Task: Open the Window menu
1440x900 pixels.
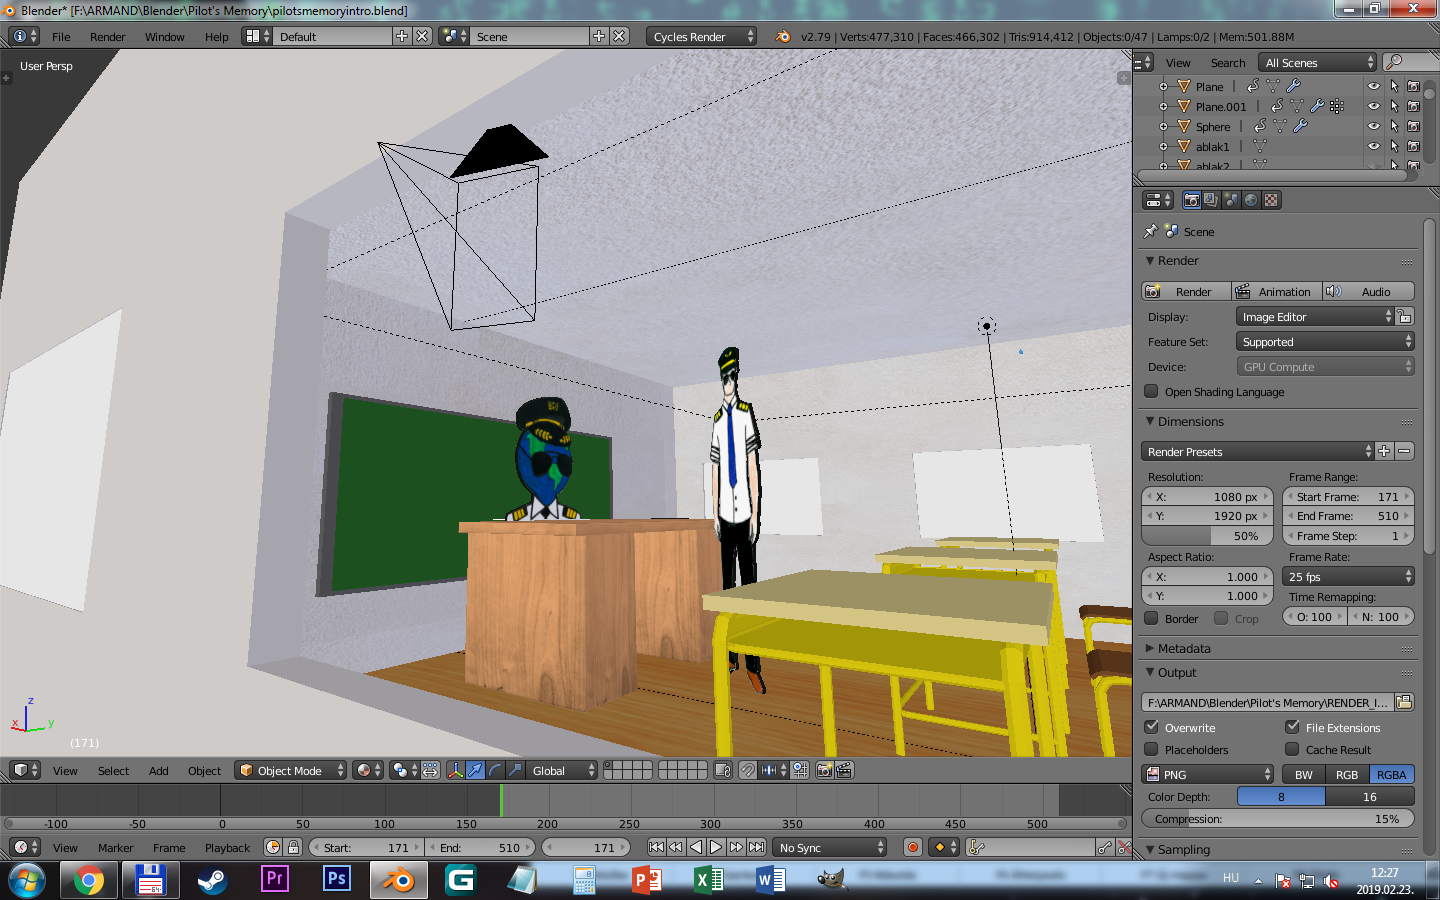Action: point(165,37)
